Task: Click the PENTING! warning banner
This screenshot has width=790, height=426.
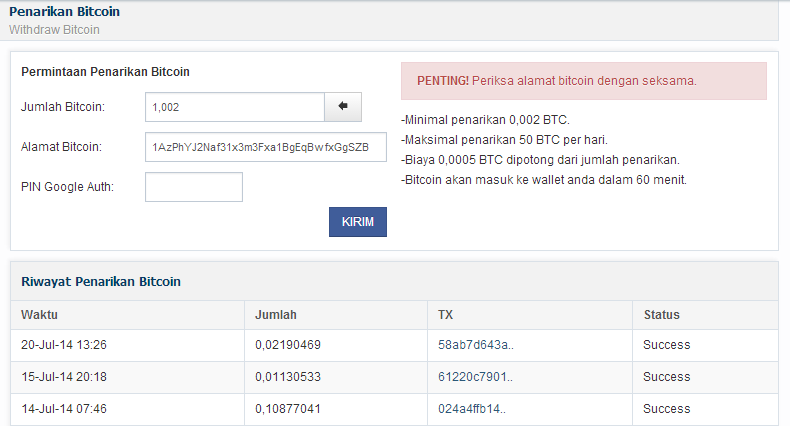Action: click(584, 81)
